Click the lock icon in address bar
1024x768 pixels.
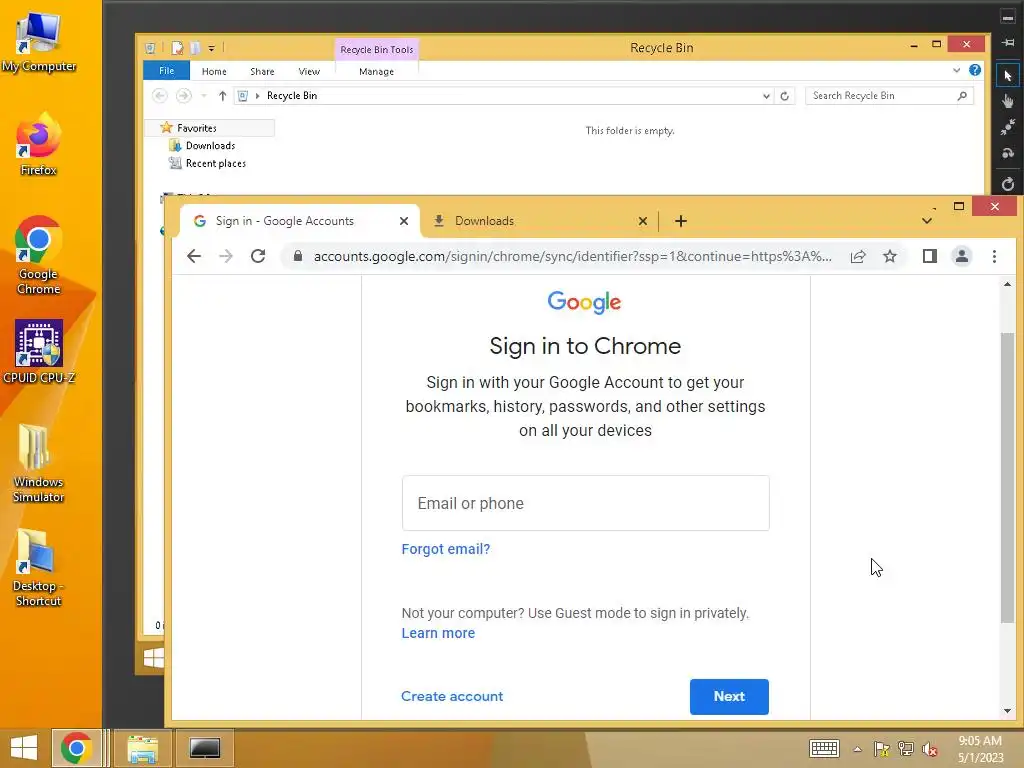(298, 256)
